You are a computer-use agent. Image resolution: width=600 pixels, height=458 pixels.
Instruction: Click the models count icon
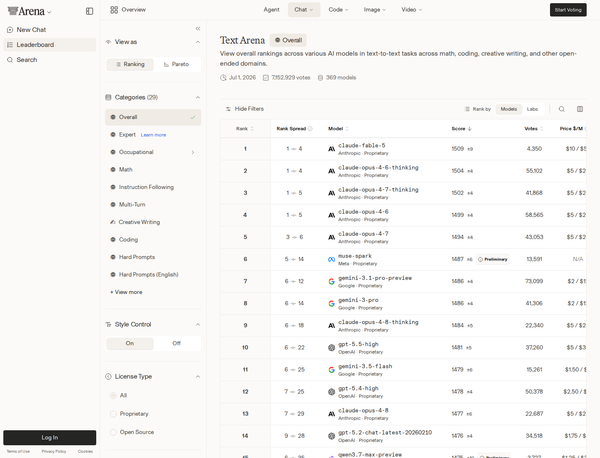pos(320,78)
